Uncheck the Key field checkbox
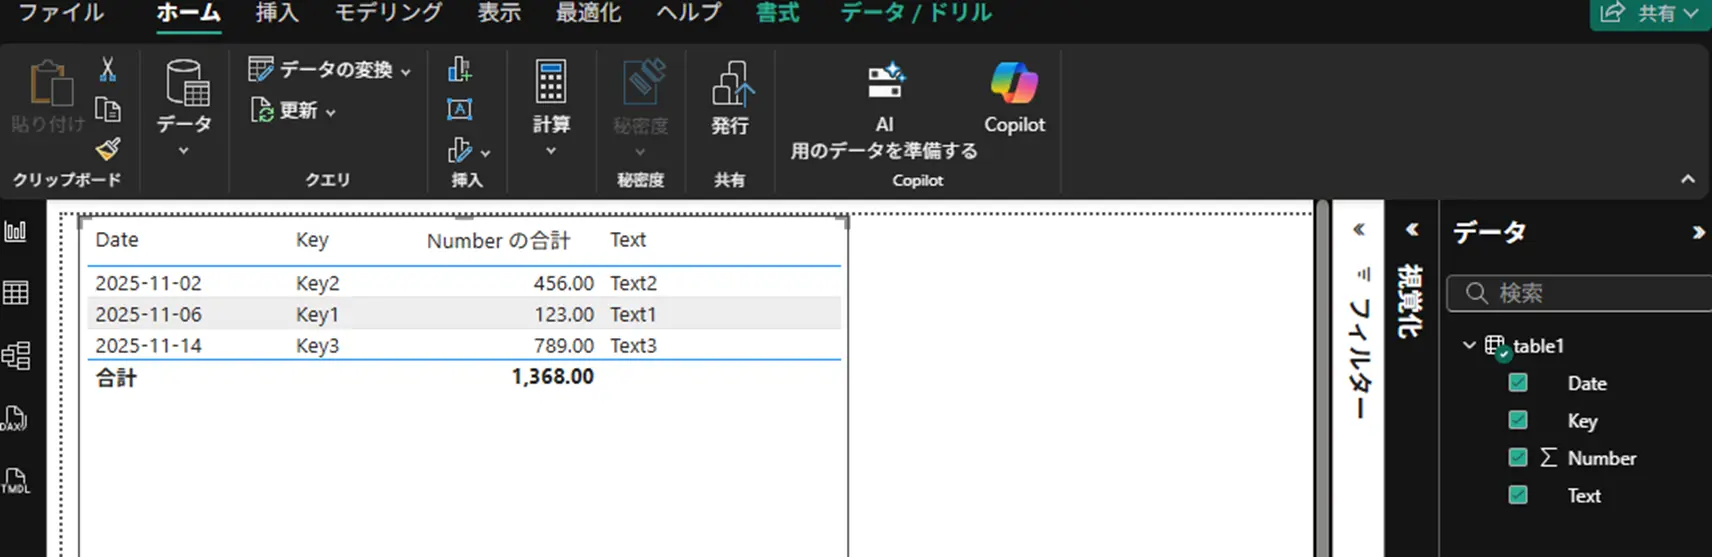 tap(1518, 420)
